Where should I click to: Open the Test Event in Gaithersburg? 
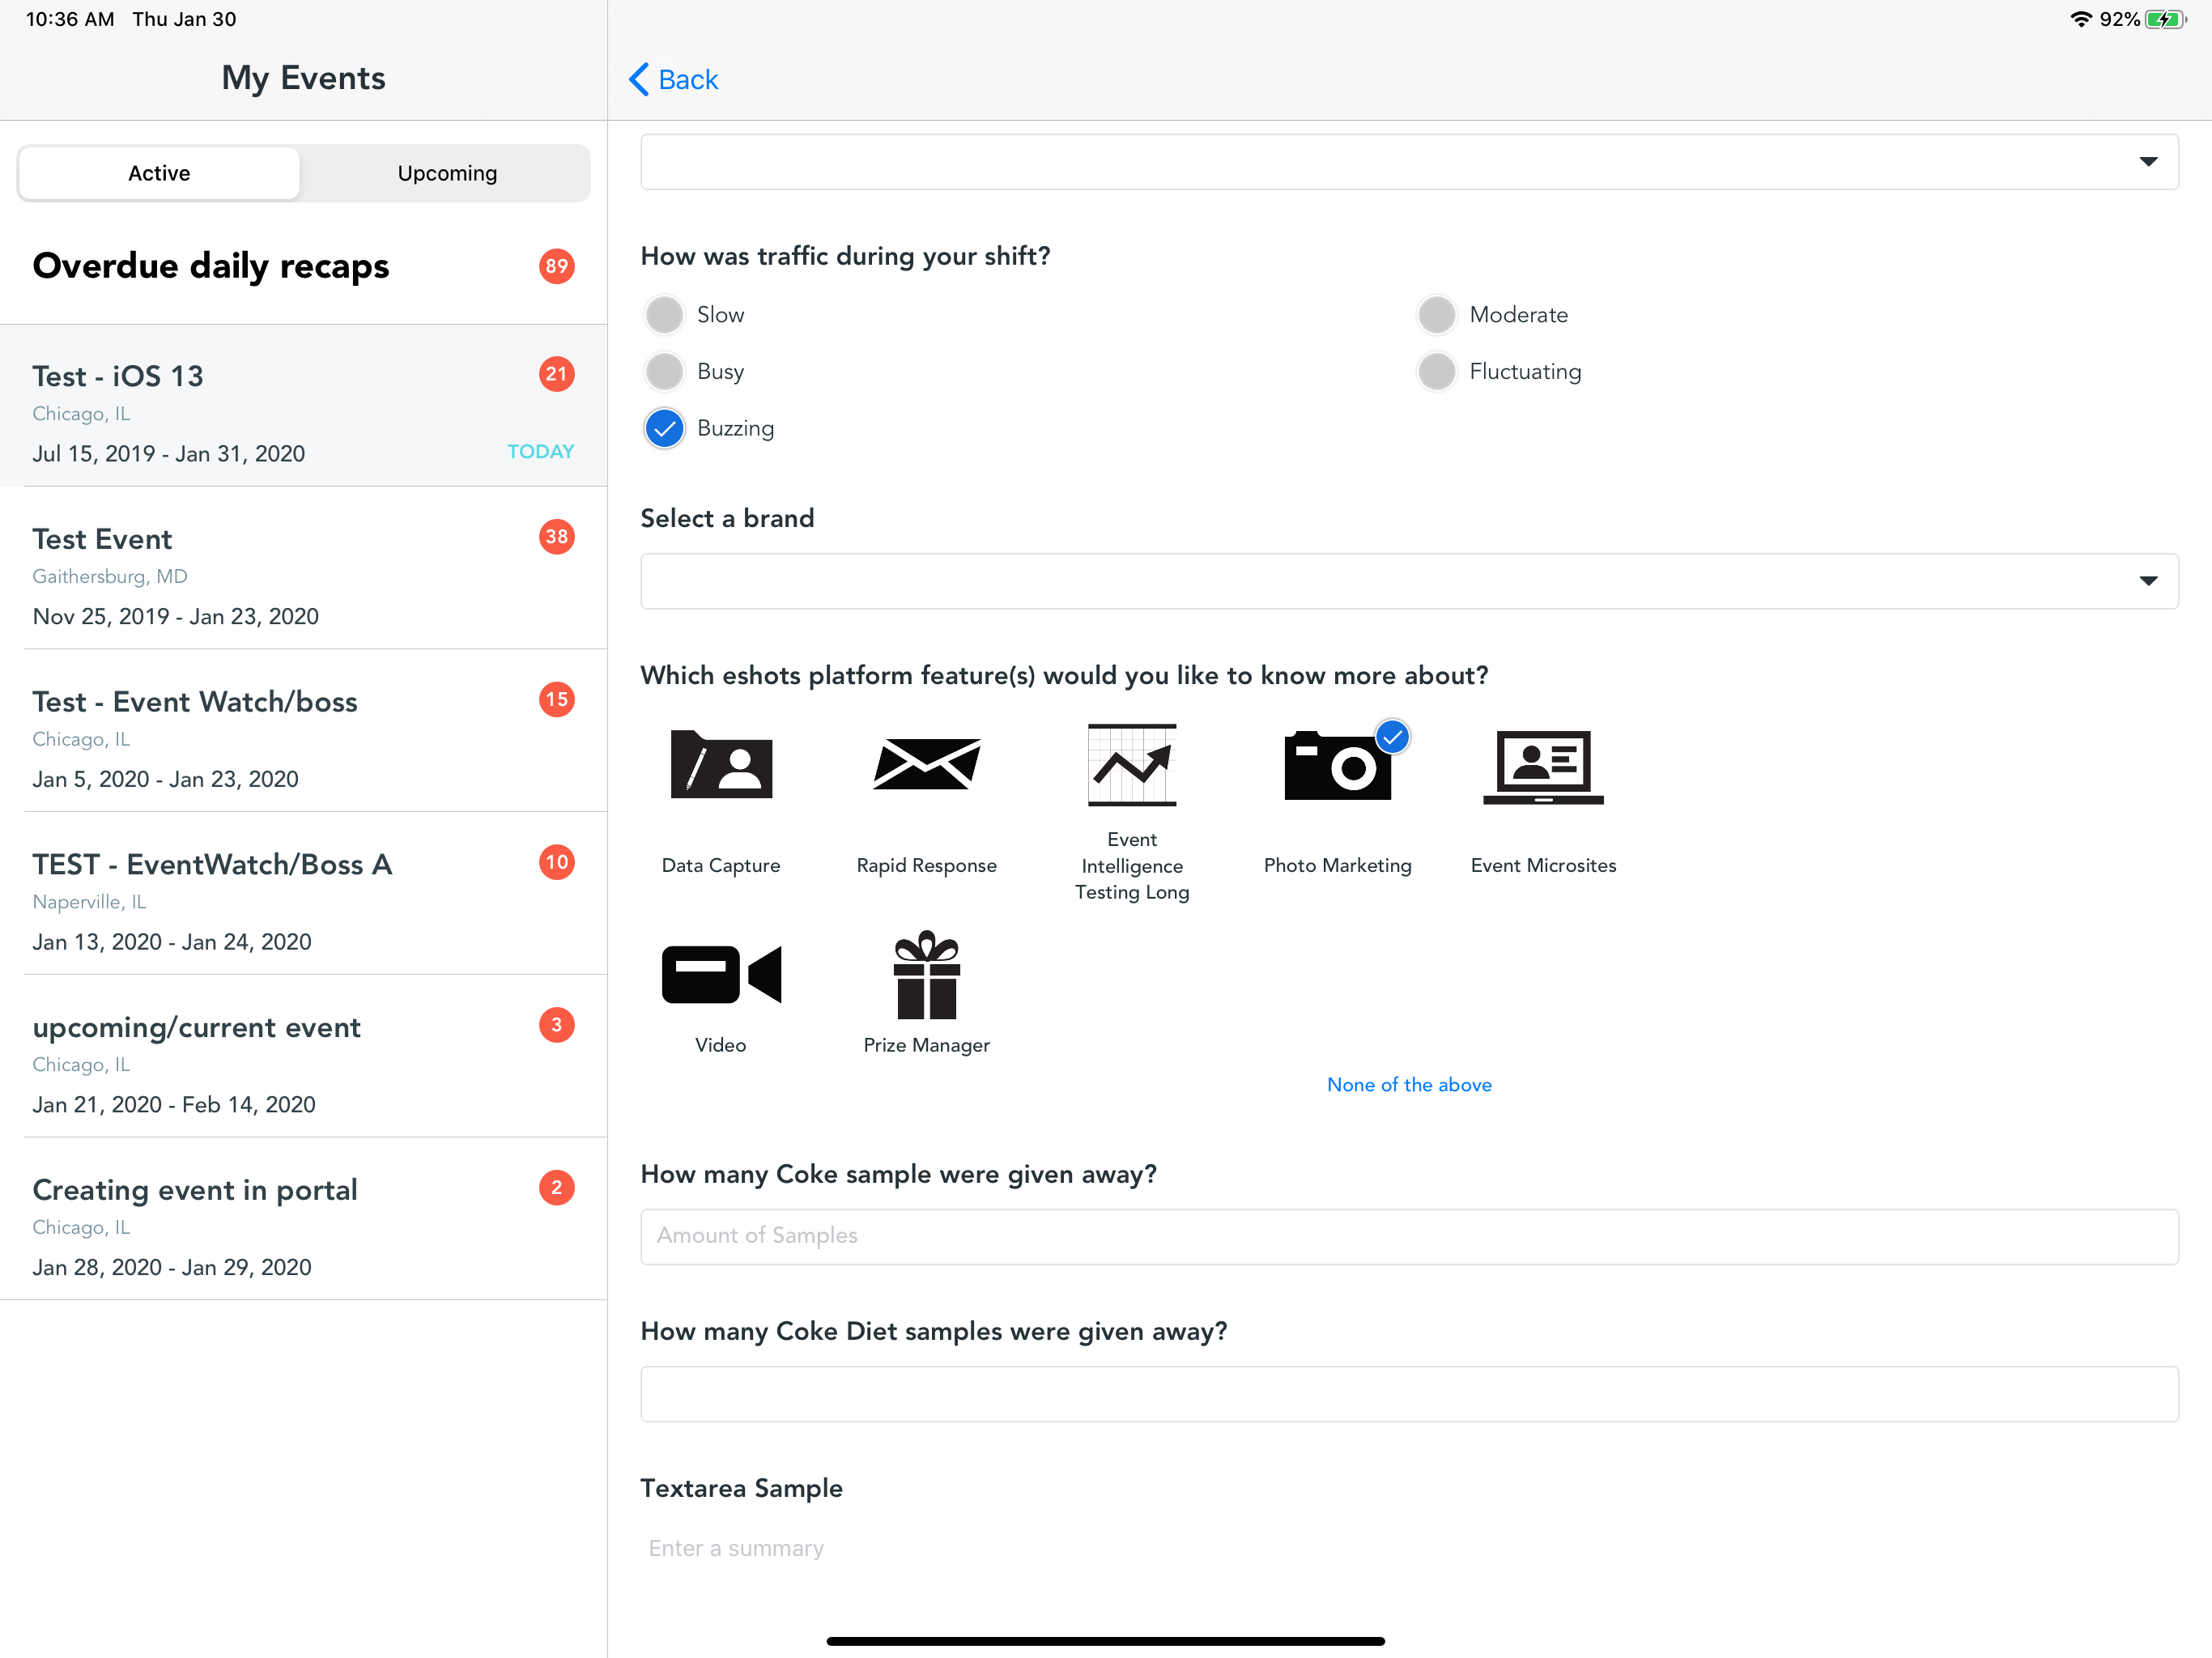304,568
